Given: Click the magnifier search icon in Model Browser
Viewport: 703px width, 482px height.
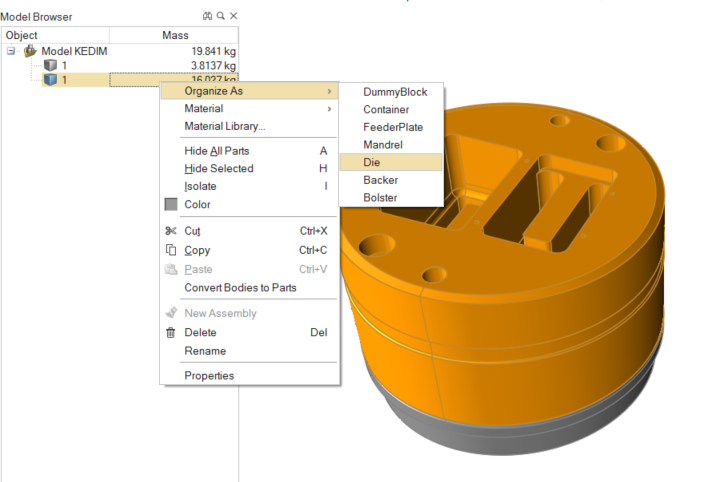Looking at the screenshot, I should pyautogui.click(x=220, y=17).
